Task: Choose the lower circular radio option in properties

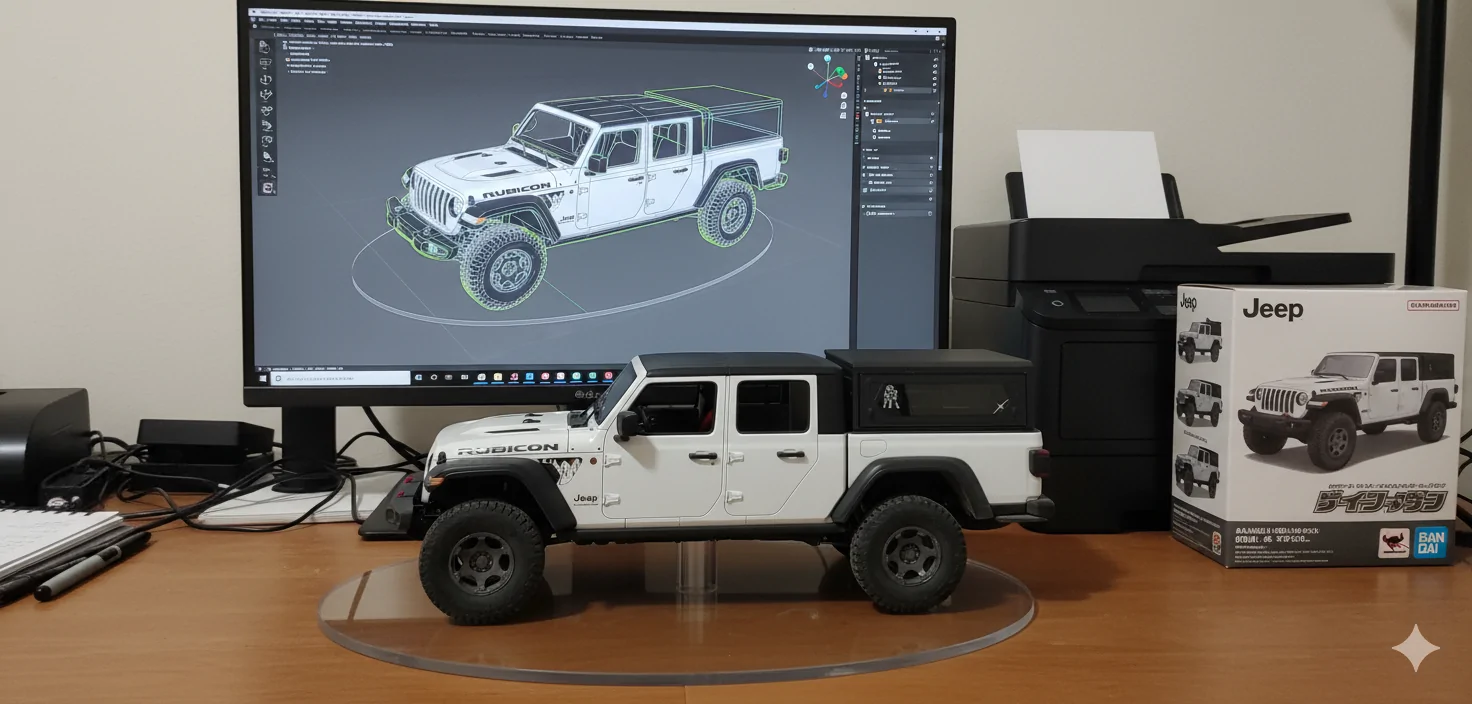Action: pos(874,137)
